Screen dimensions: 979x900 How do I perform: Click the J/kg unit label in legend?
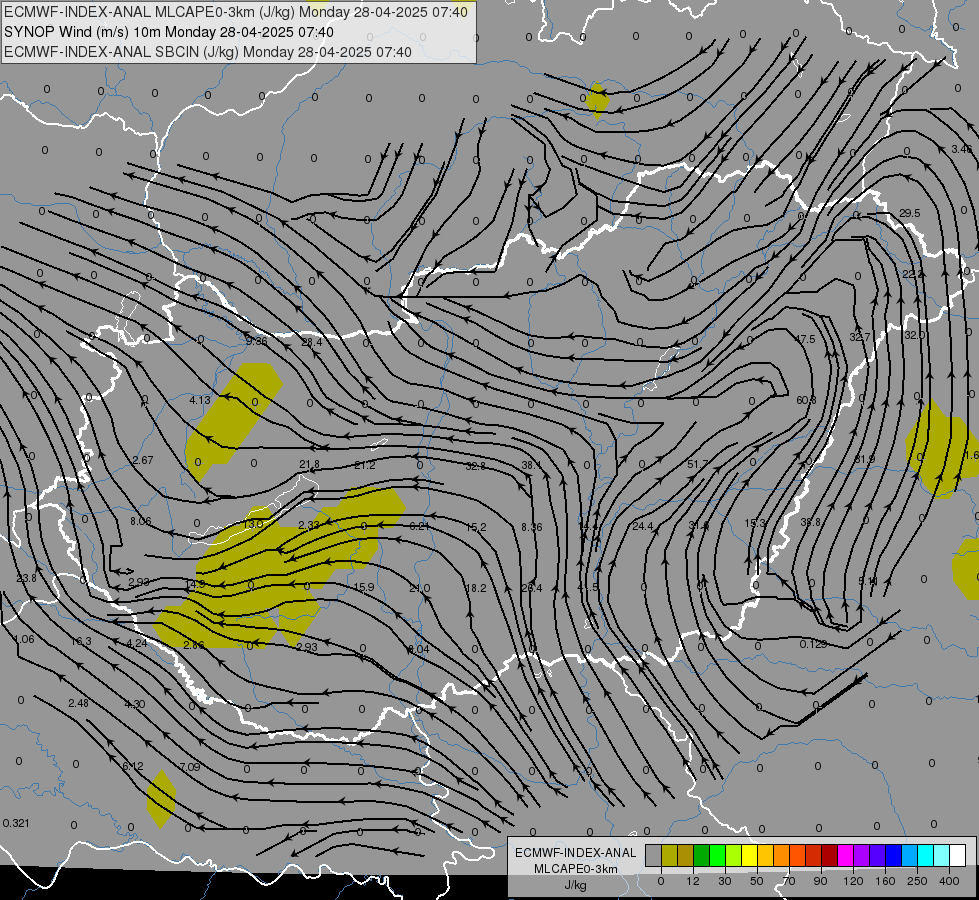coord(575,885)
